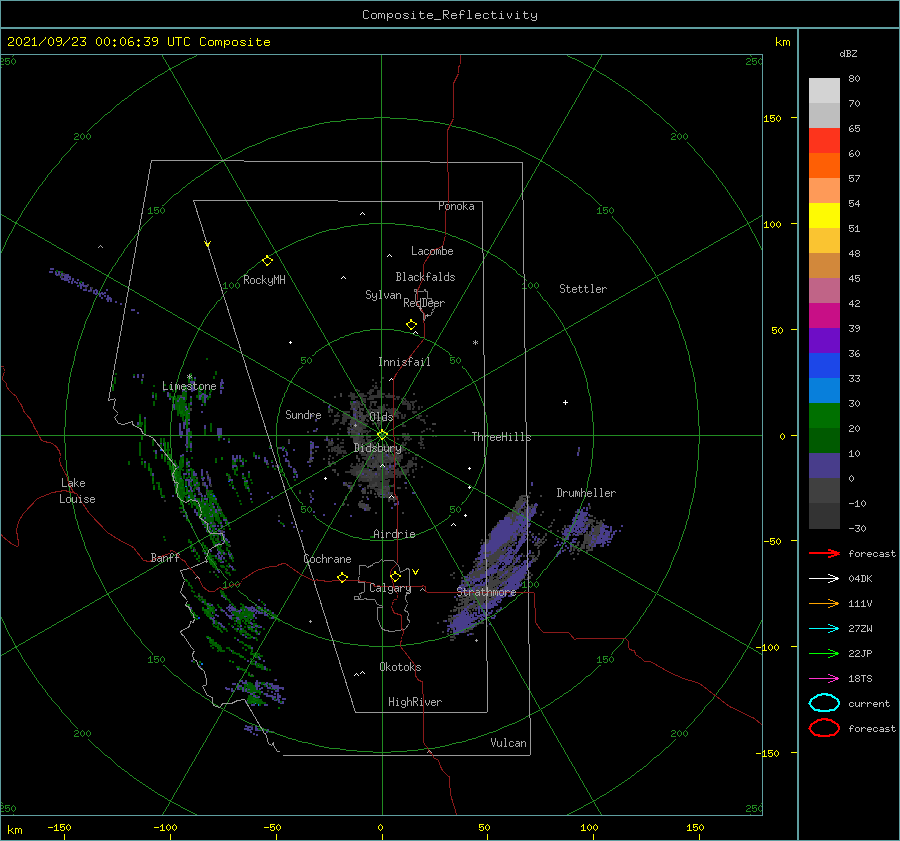Screen dimensions: 900x841
Task: Click the ThreeHills label
Action: (501, 437)
